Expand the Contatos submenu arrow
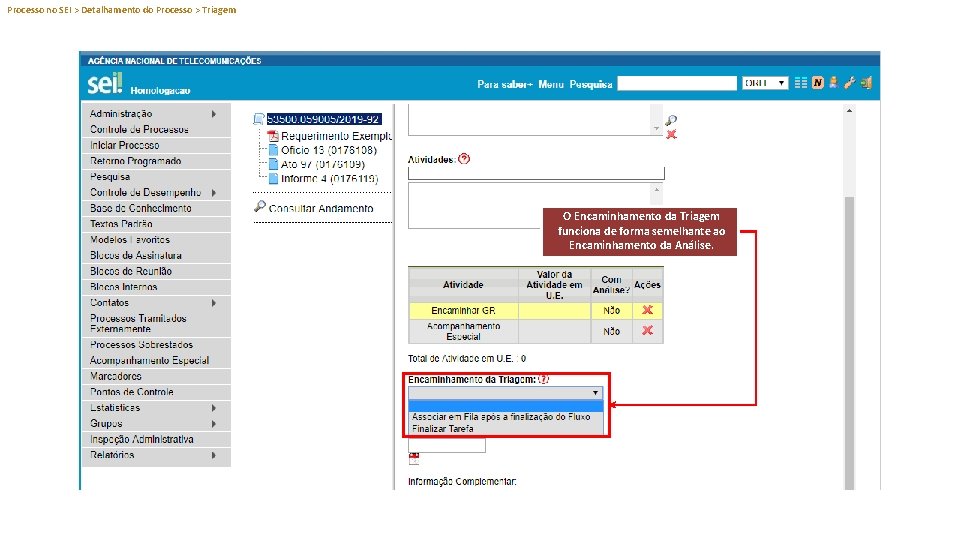The image size is (960, 540). 214,302
